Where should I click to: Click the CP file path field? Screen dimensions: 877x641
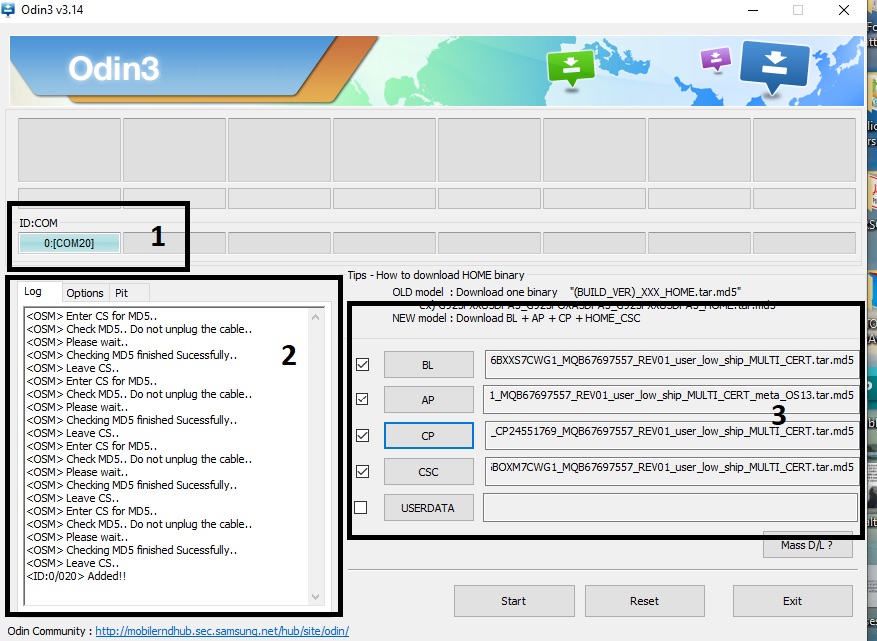point(672,434)
